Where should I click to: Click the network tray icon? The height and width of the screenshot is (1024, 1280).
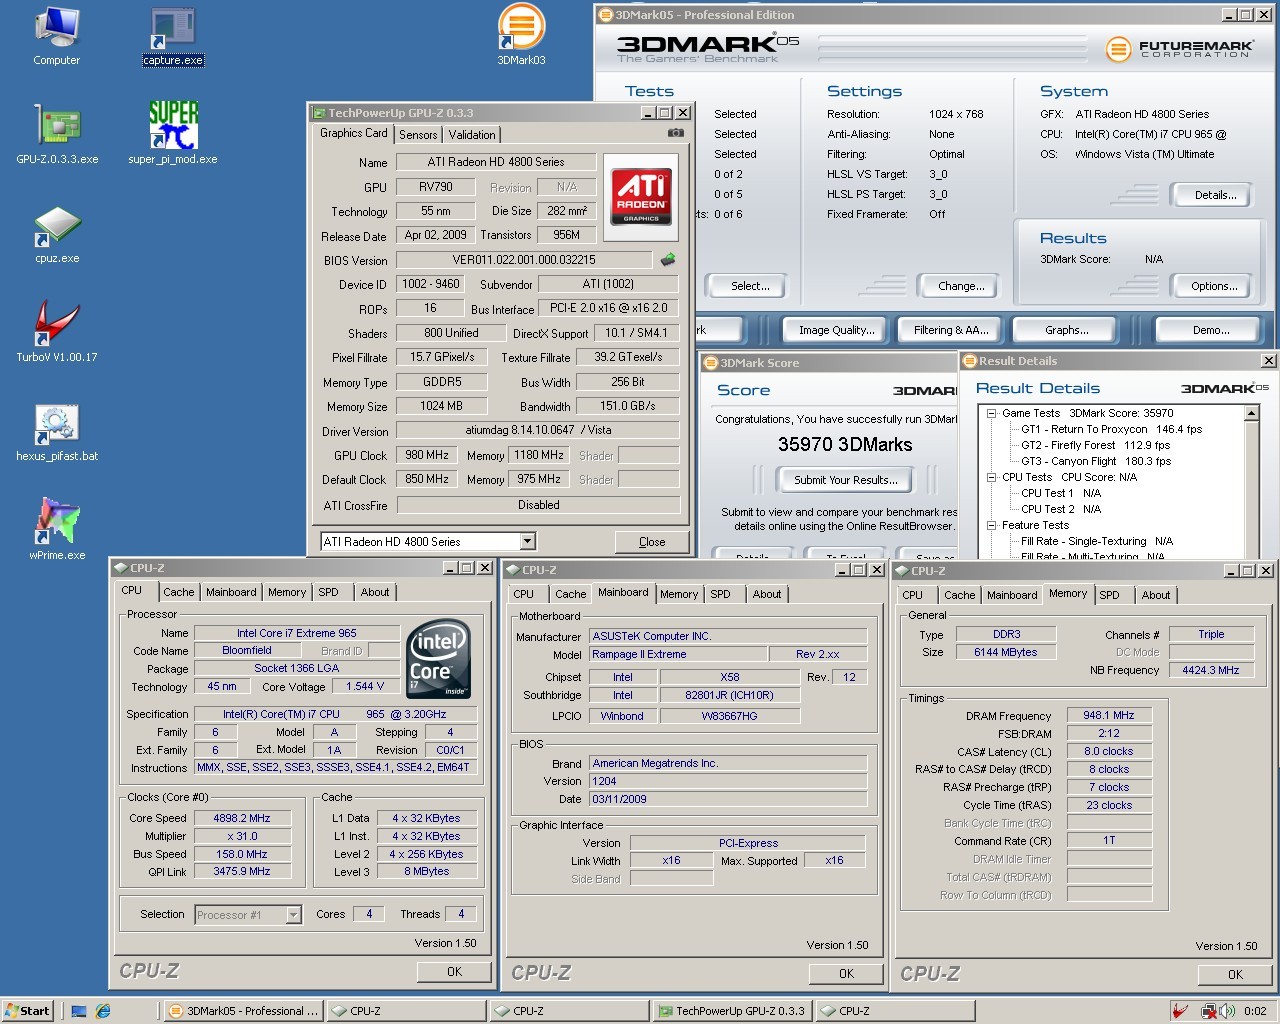click(x=1208, y=1011)
